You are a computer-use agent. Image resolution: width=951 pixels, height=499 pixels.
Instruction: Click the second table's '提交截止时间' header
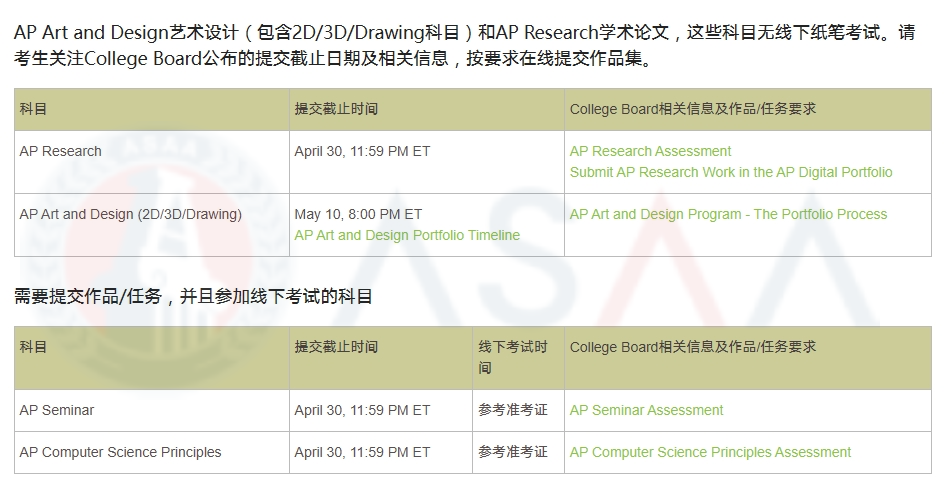point(381,358)
